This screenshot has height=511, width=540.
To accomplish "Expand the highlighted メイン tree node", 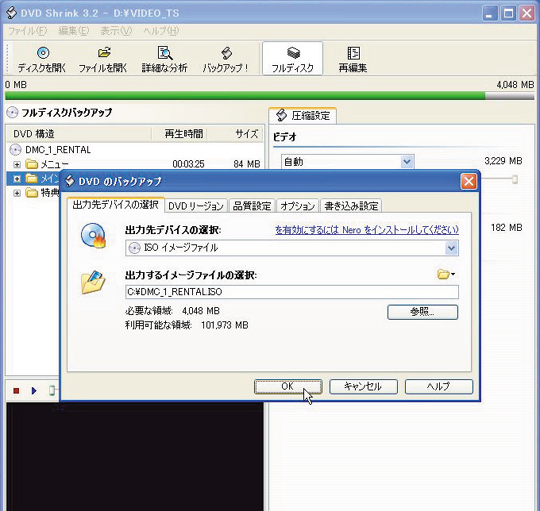I will (x=17, y=179).
